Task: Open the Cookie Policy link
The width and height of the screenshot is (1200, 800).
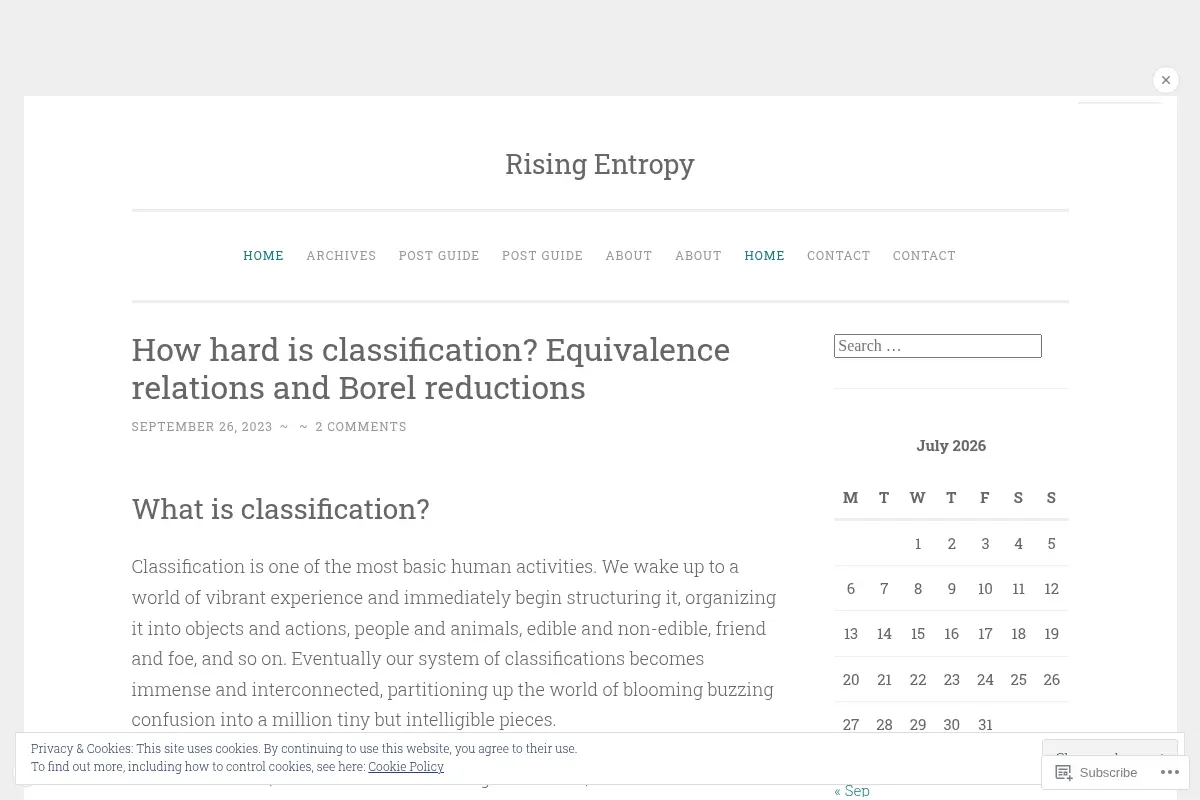Action: tap(406, 766)
